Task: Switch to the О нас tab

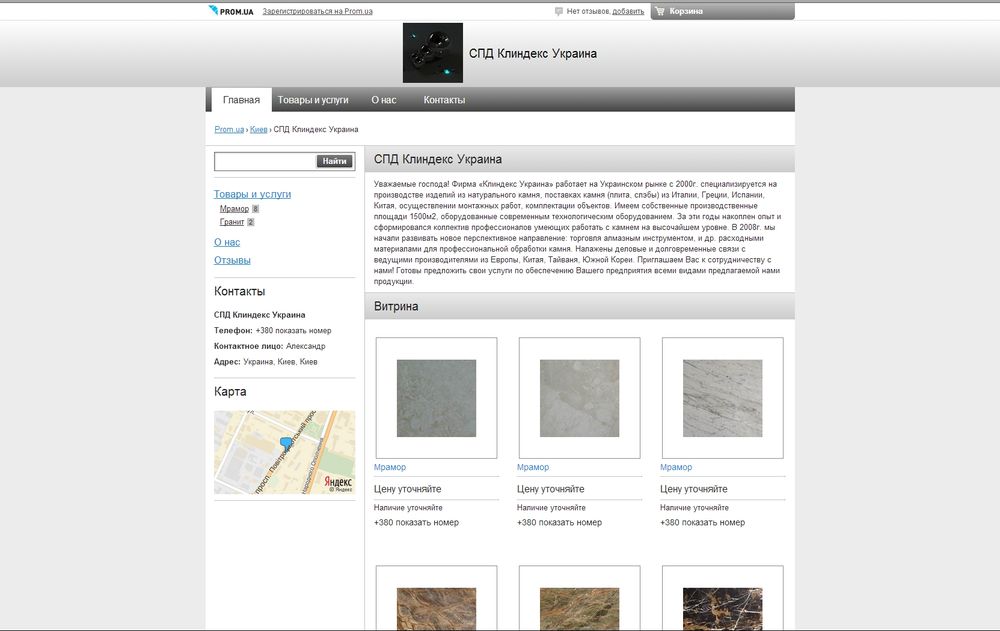Action: pyautogui.click(x=384, y=100)
